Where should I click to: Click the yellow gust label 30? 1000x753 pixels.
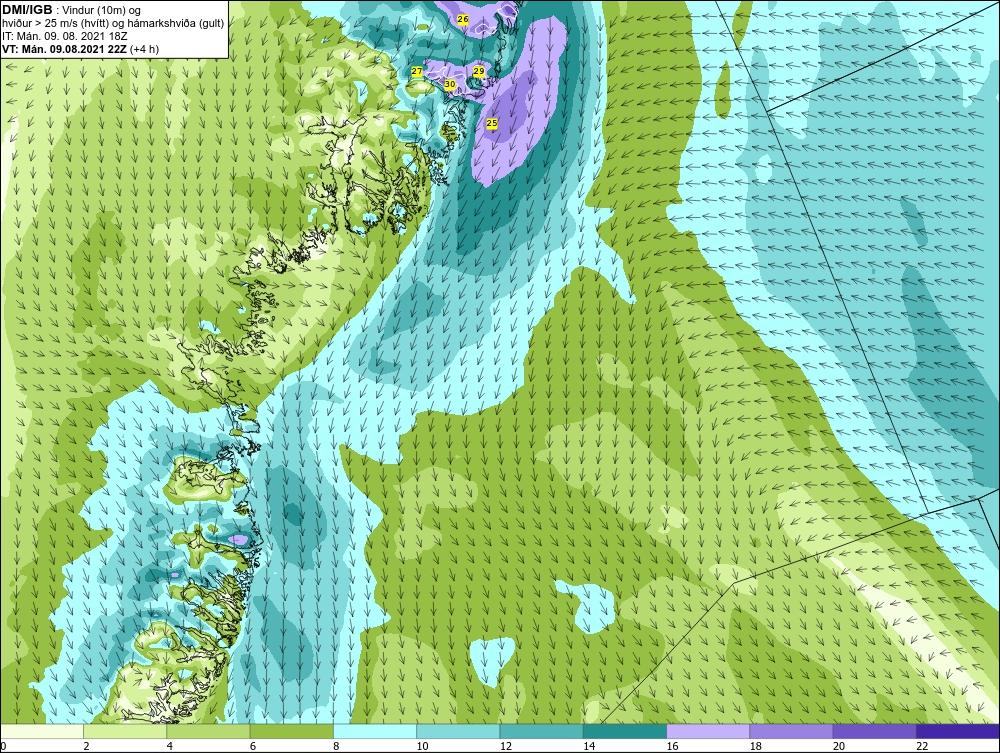[450, 84]
